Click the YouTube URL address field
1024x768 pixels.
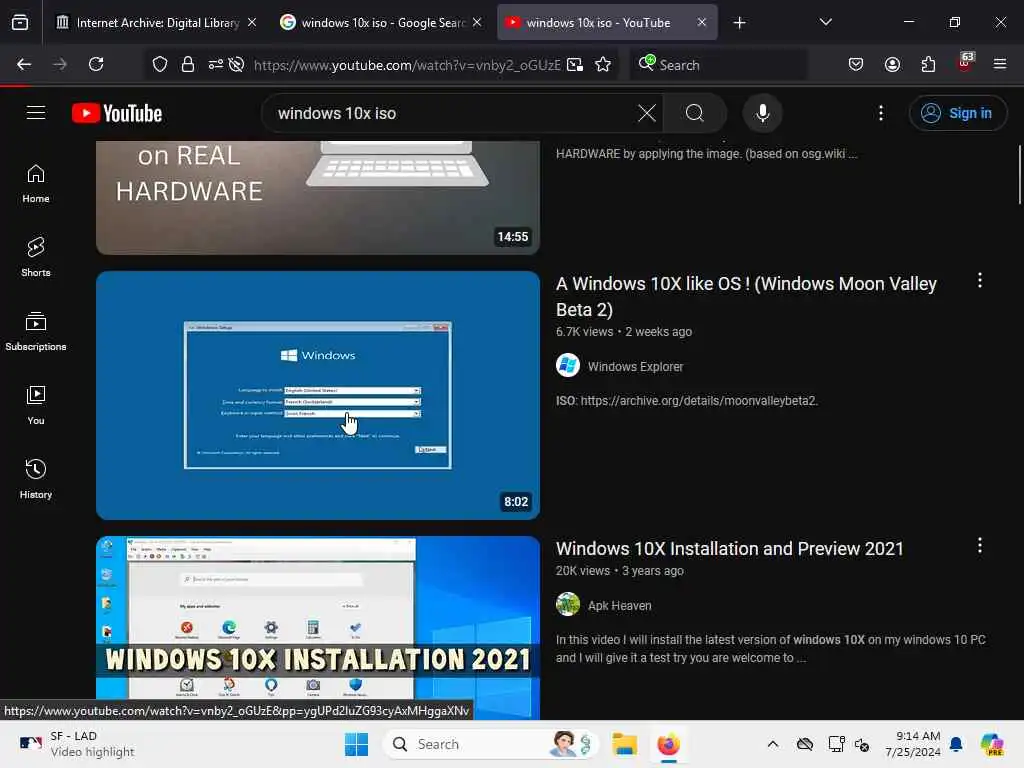tap(407, 65)
